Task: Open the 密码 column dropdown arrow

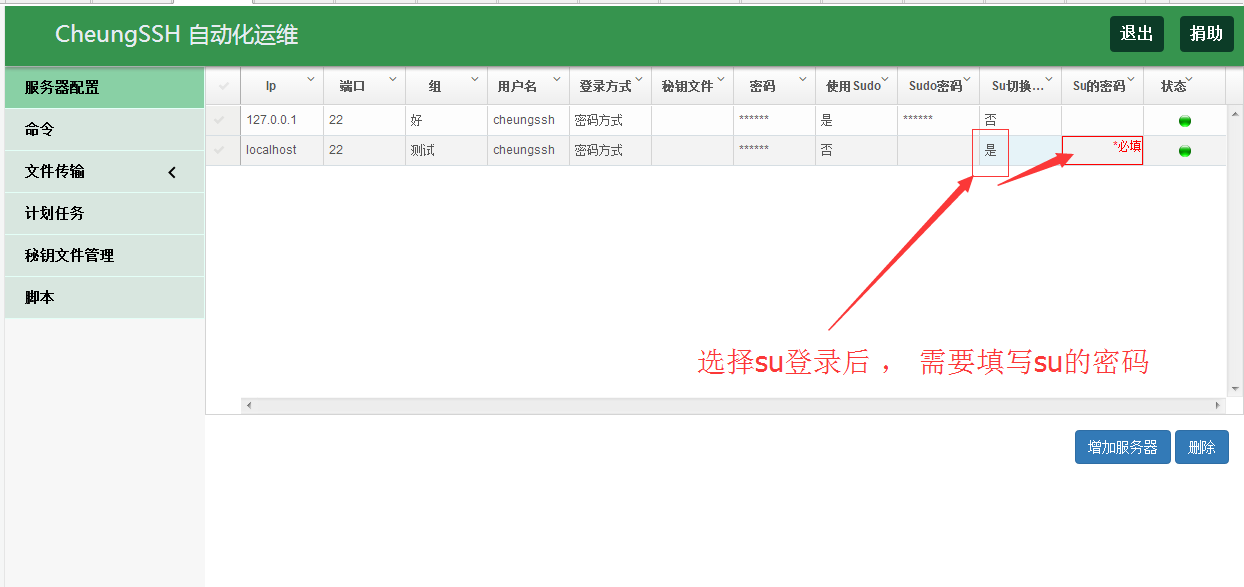Action: (x=803, y=78)
